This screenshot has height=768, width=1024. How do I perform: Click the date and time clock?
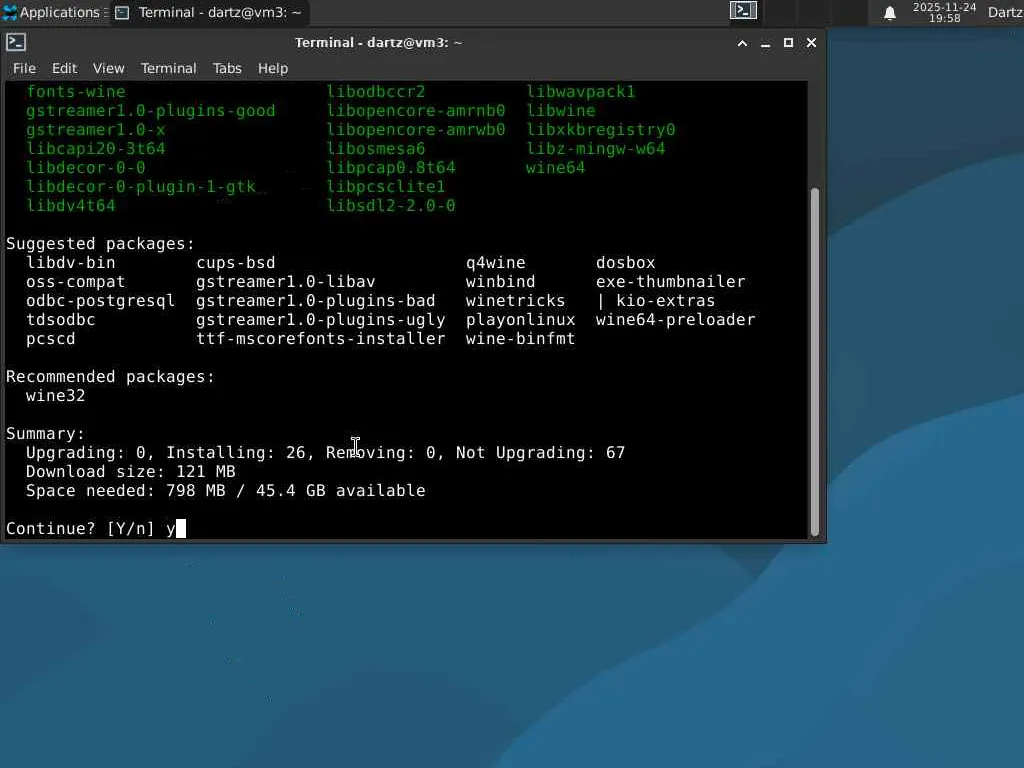coord(944,12)
